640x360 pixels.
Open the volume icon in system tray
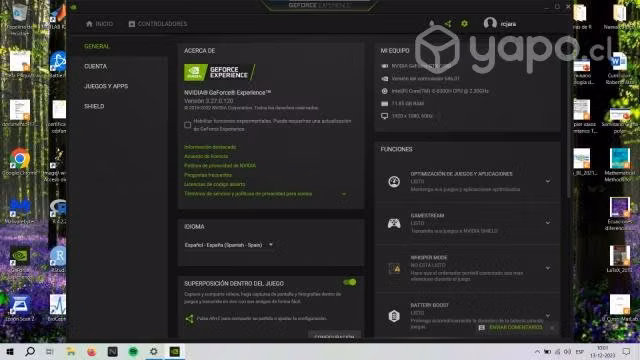[x=567, y=351]
